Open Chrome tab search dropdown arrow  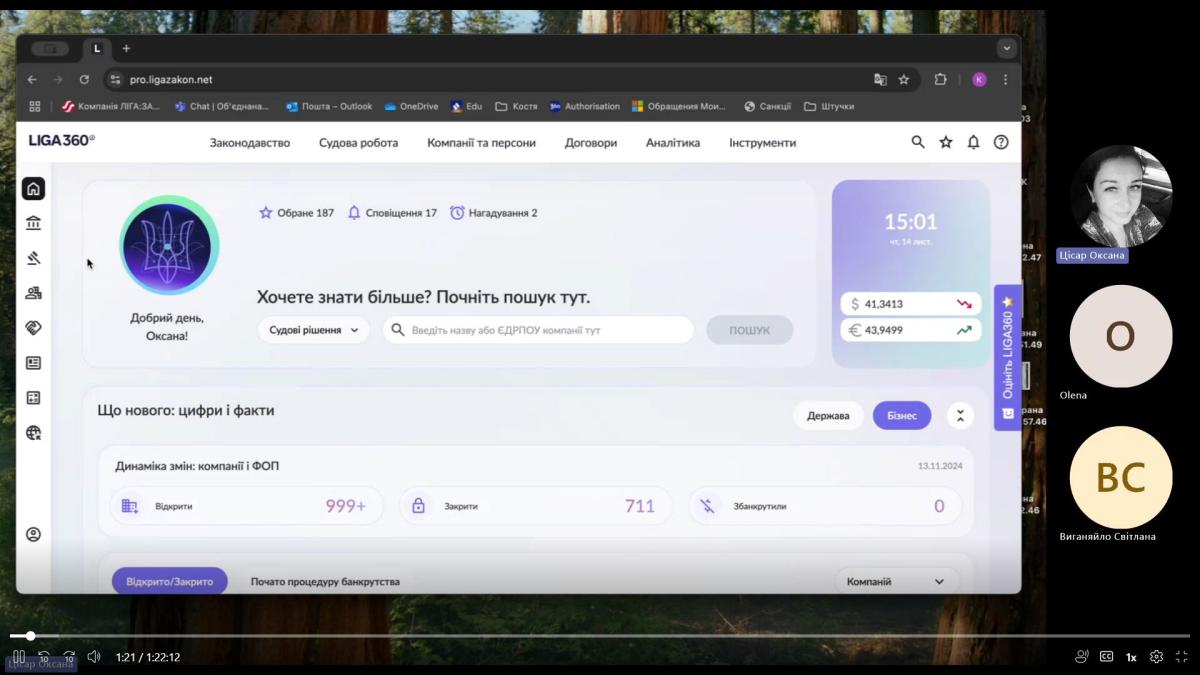1006,48
